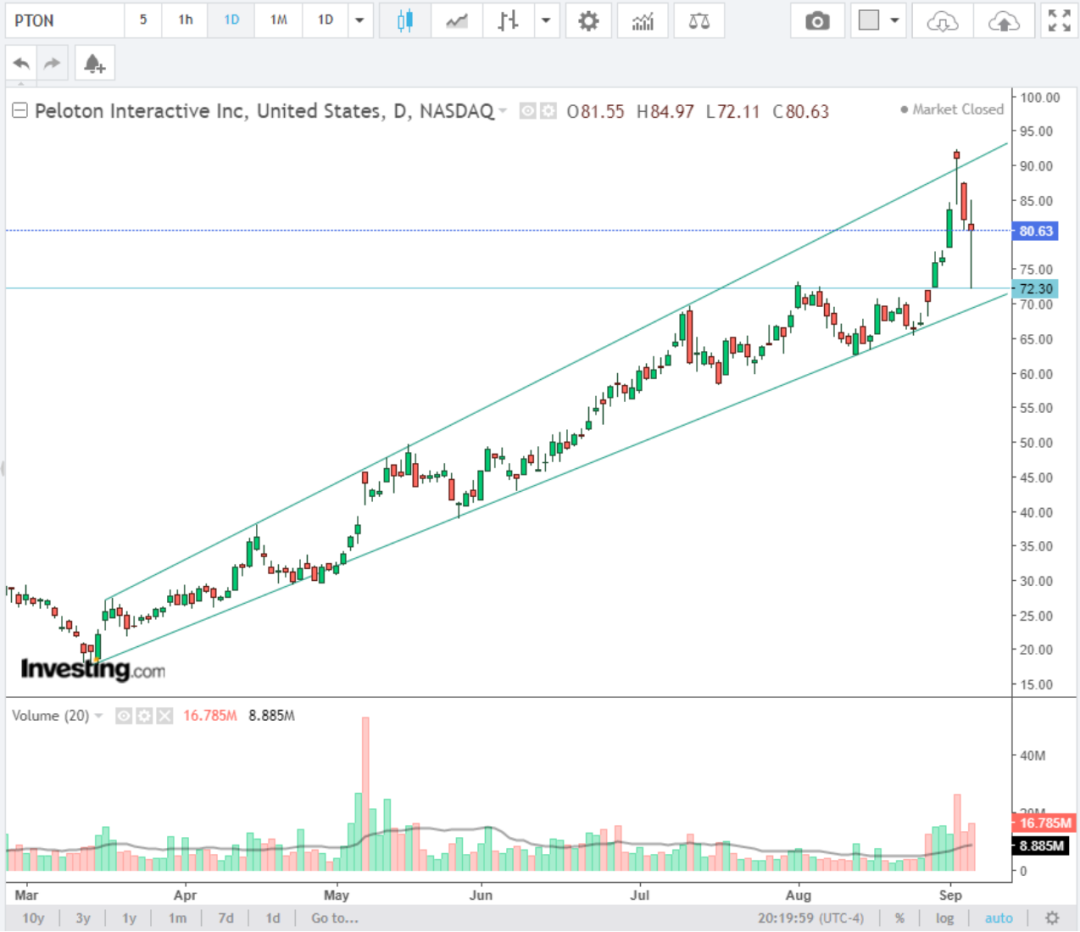Collapse the Peloton legend with minus box
1080x932 pixels.
click(x=20, y=110)
